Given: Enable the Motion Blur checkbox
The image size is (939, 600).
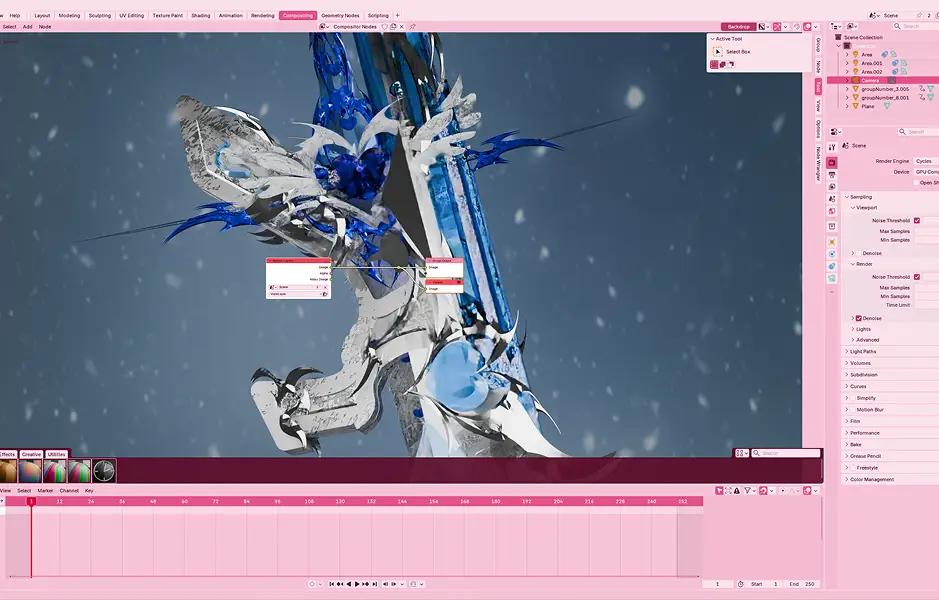Looking at the screenshot, I should tap(853, 410).
